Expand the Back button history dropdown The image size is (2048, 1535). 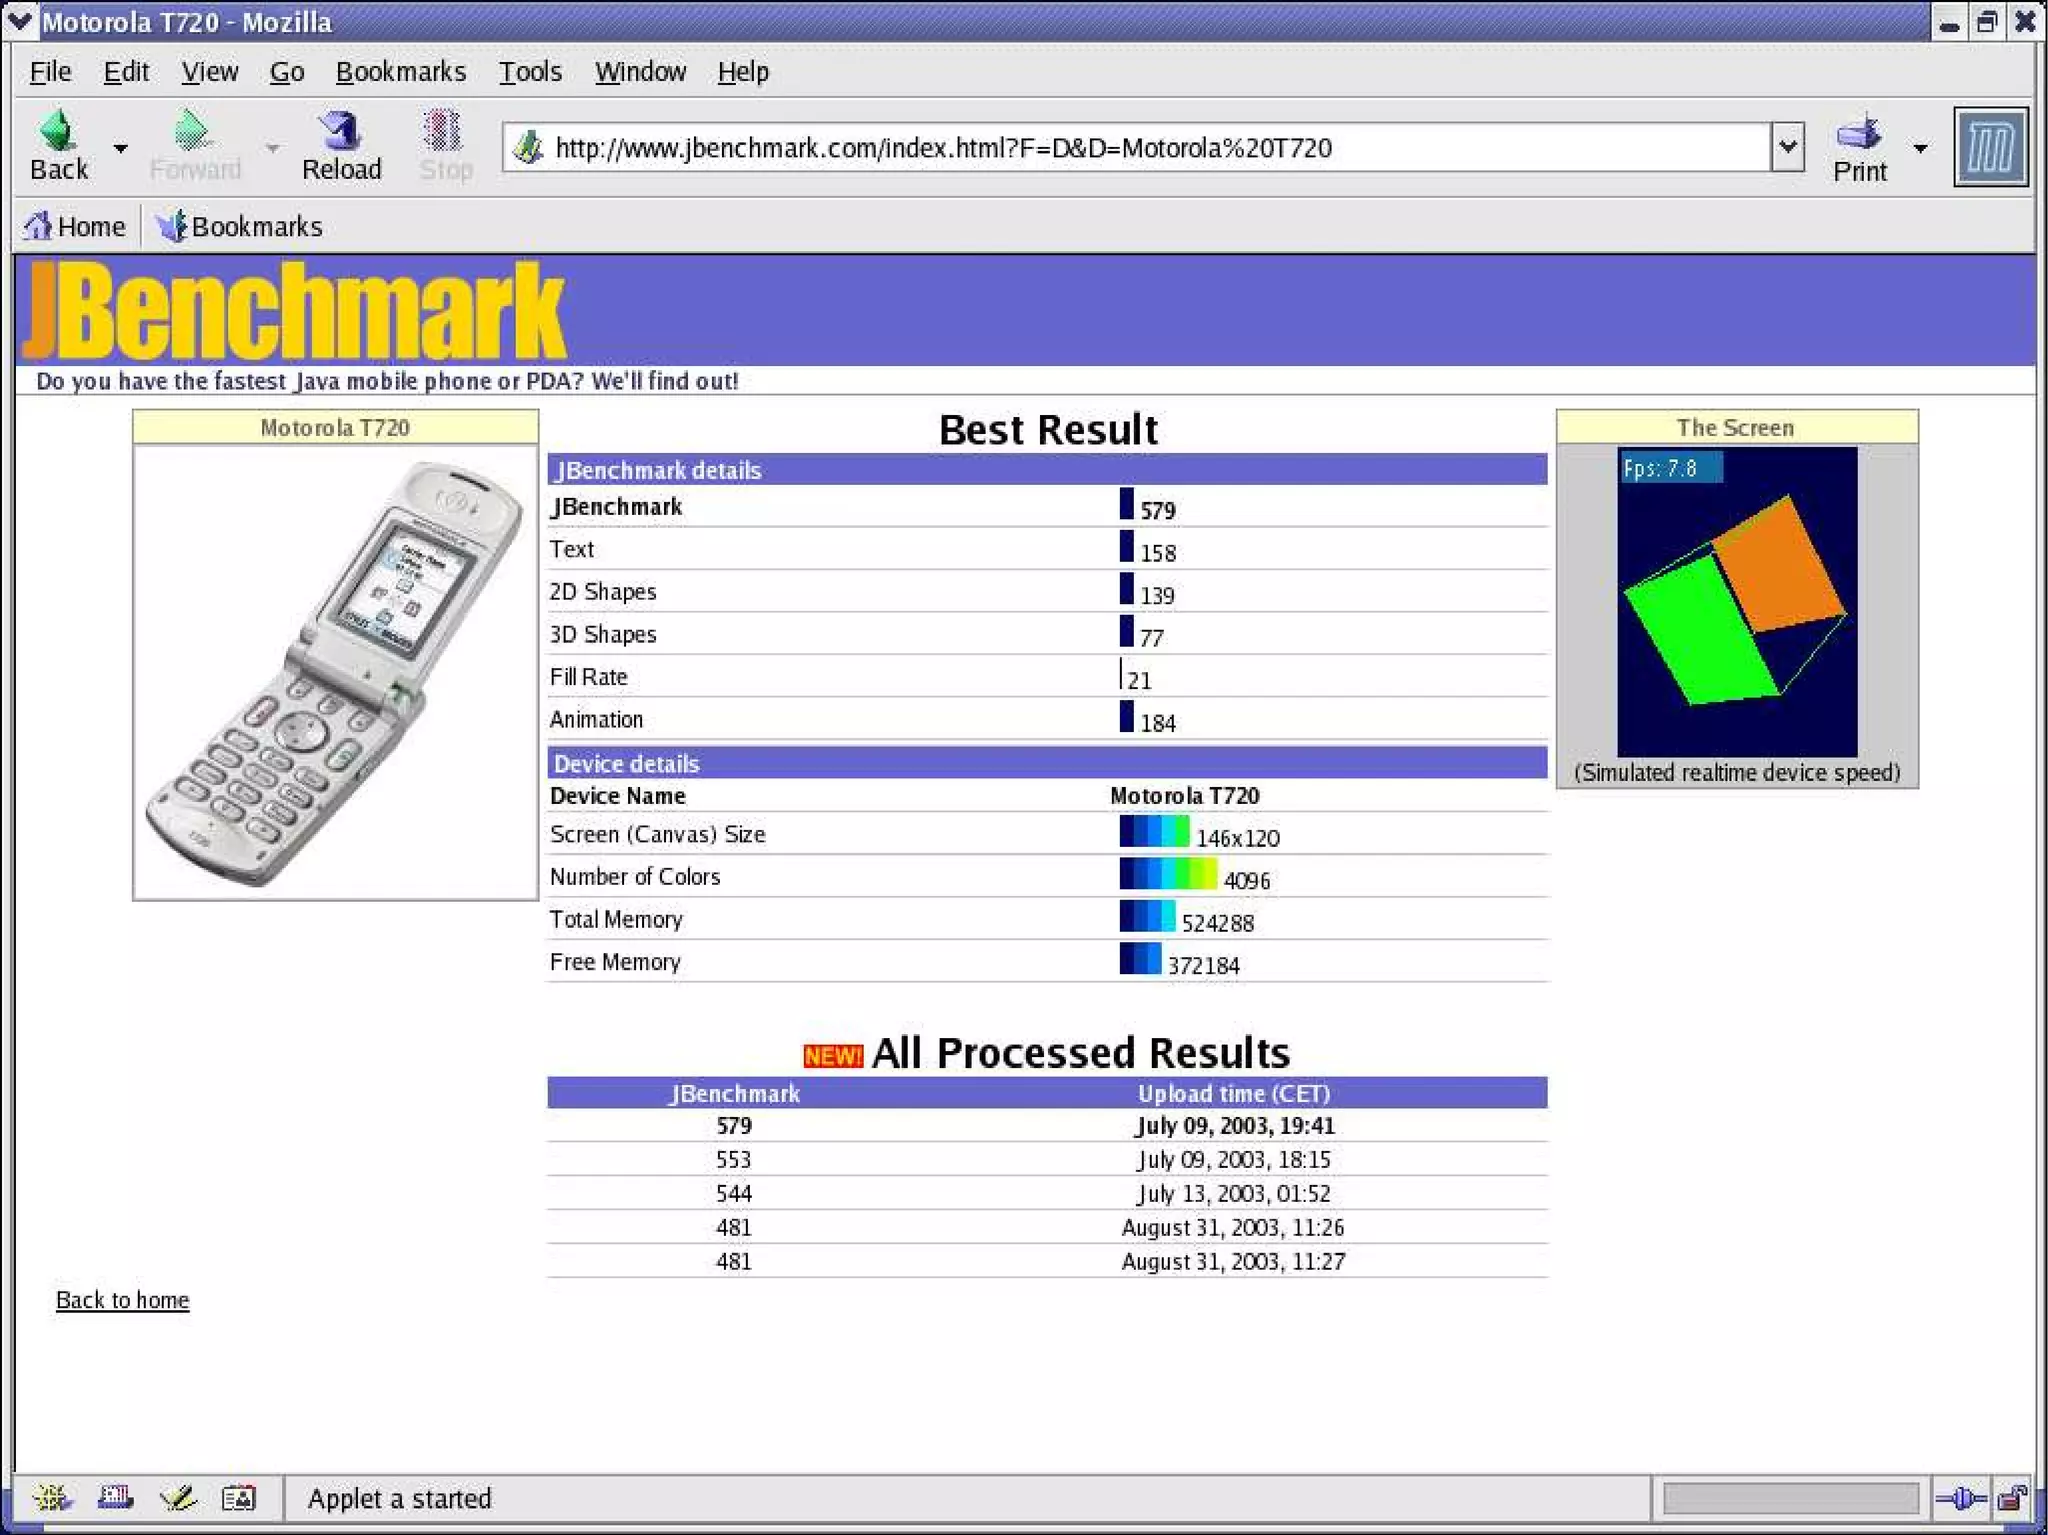point(121,148)
